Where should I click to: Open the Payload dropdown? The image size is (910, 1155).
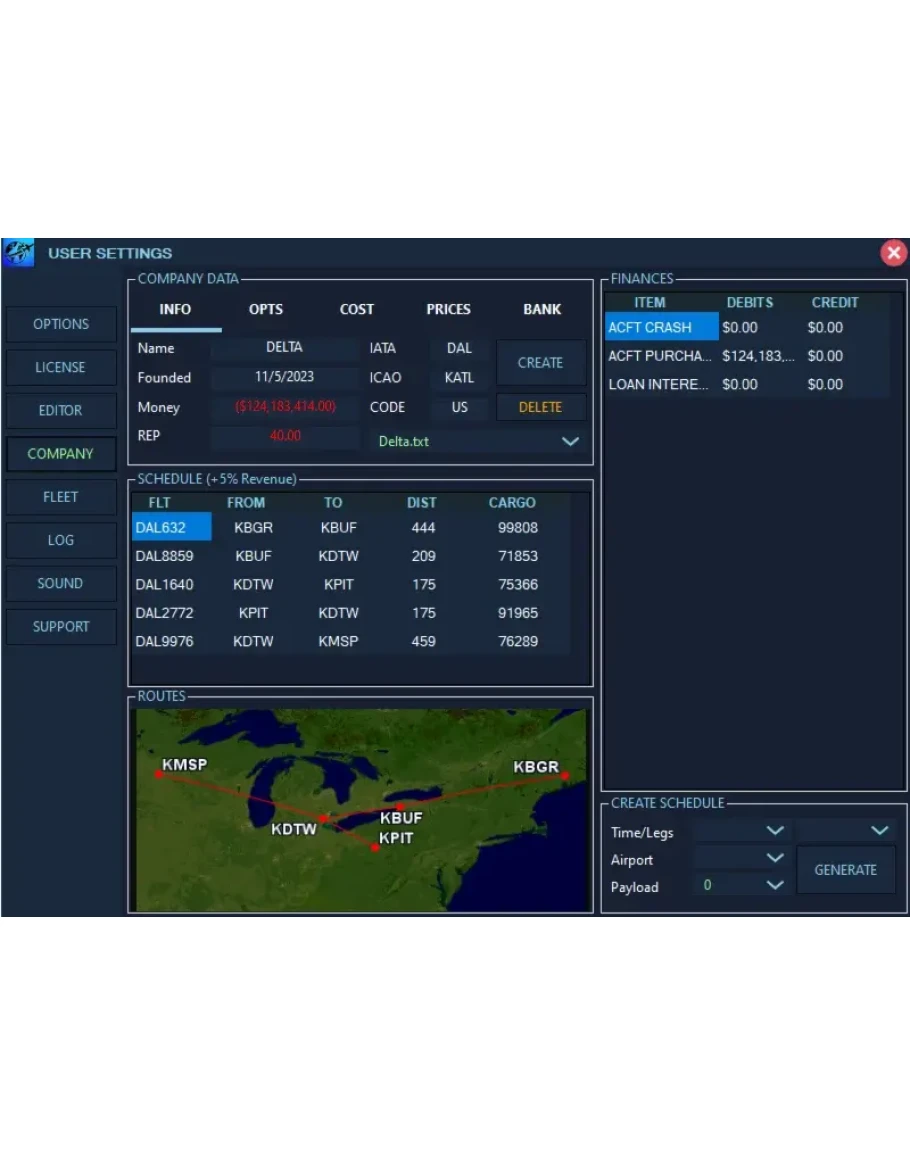click(773, 885)
